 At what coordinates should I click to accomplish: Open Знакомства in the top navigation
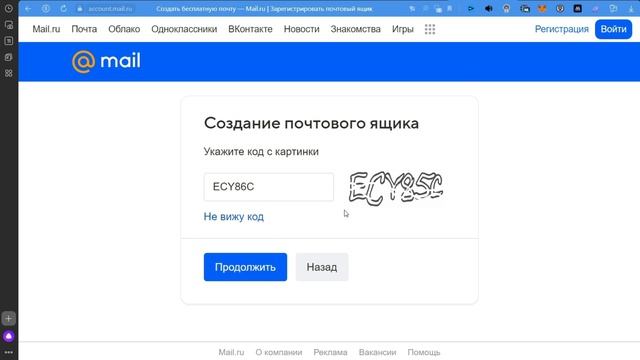(x=356, y=29)
